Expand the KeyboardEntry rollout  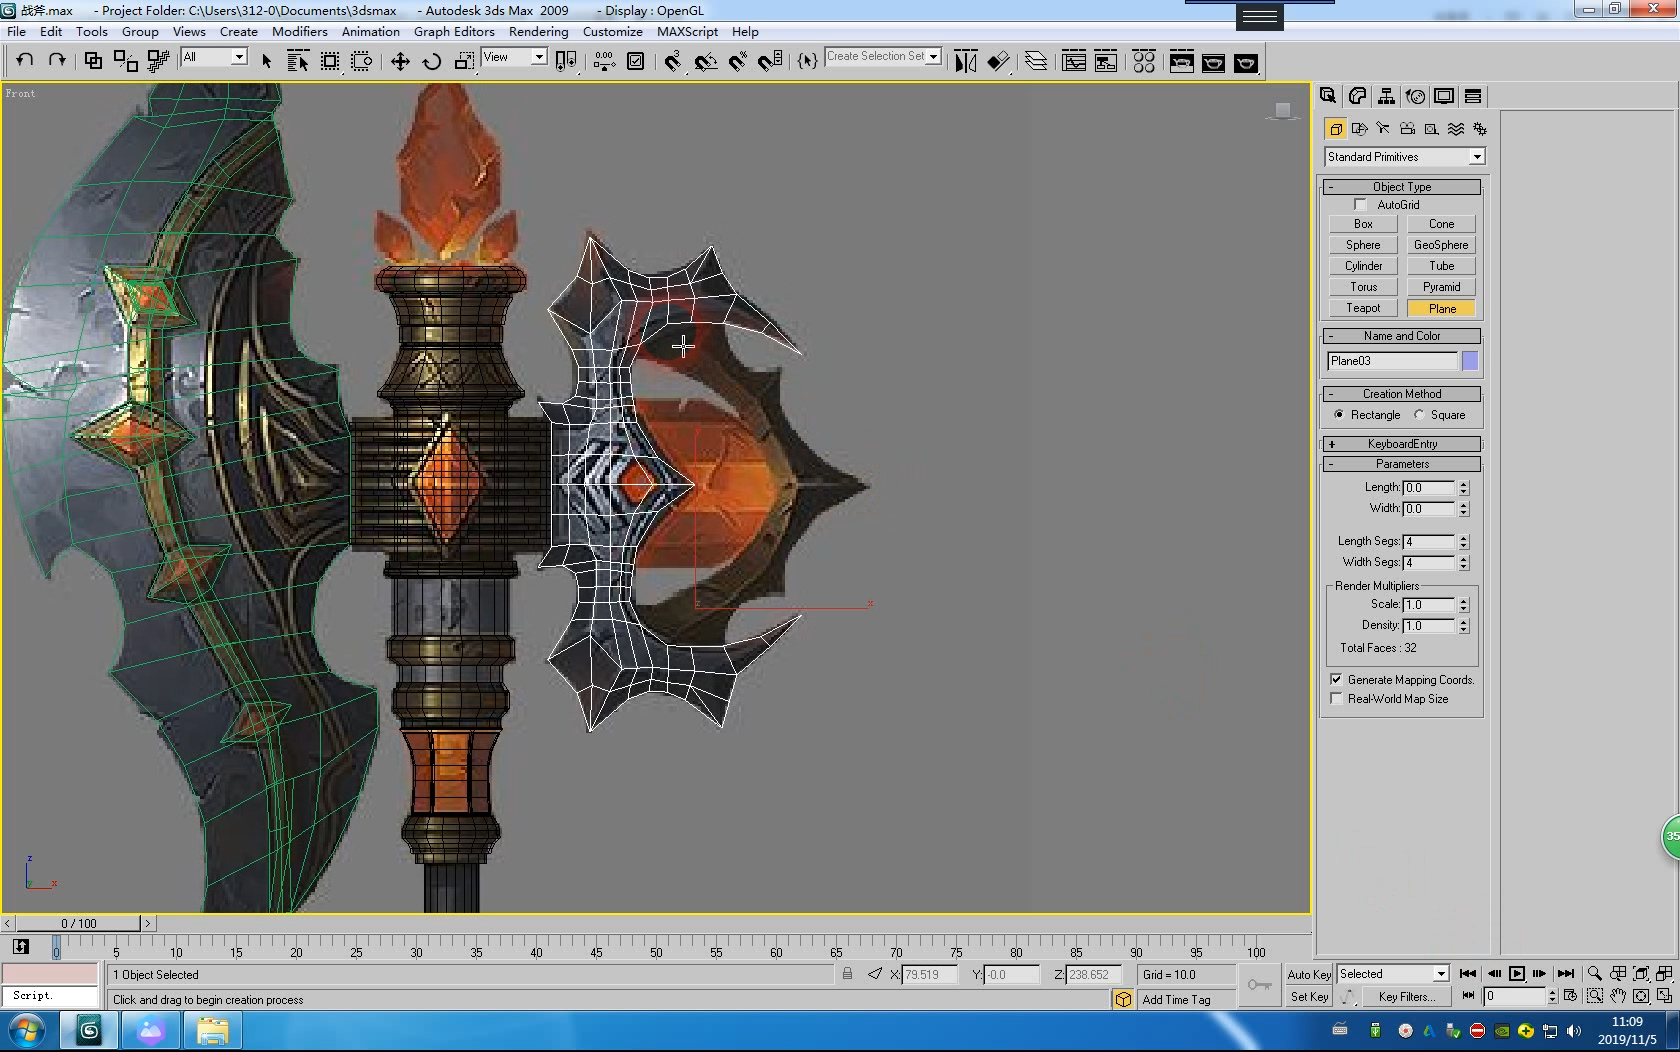click(x=1402, y=444)
